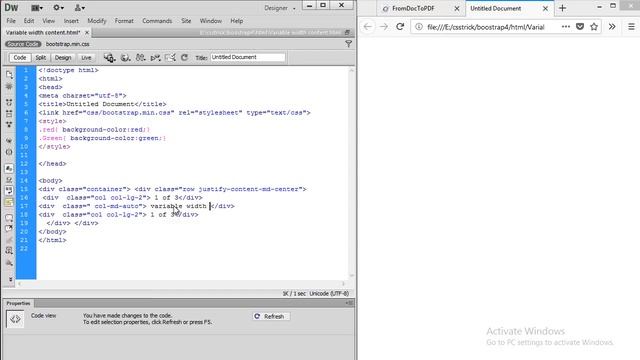Close Variable width content.html document
640x360 pixels.
(x=87, y=32)
